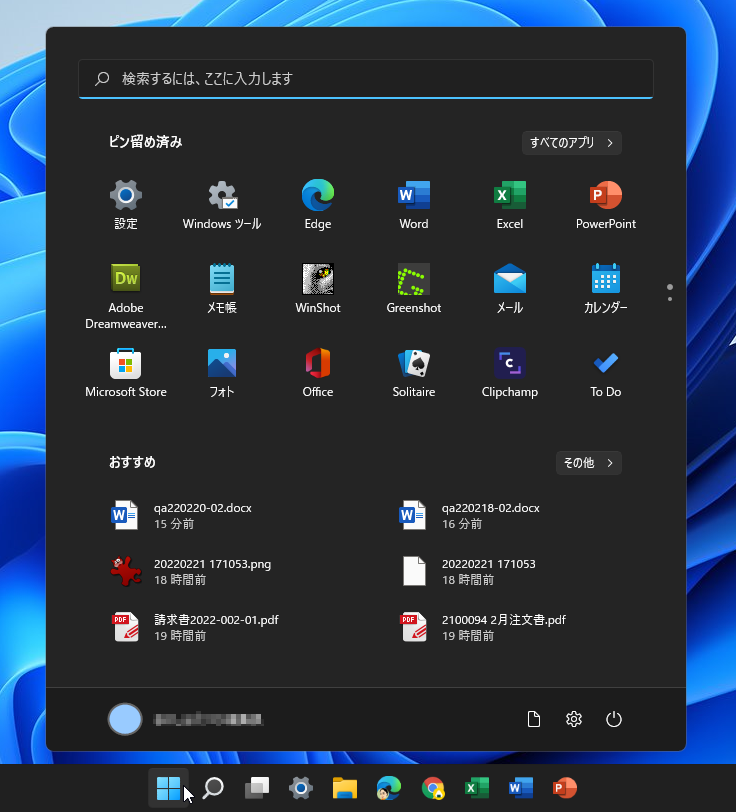This screenshot has width=736, height=812.
Task: Launch Windows ツール from pinned apps
Action: [222, 205]
